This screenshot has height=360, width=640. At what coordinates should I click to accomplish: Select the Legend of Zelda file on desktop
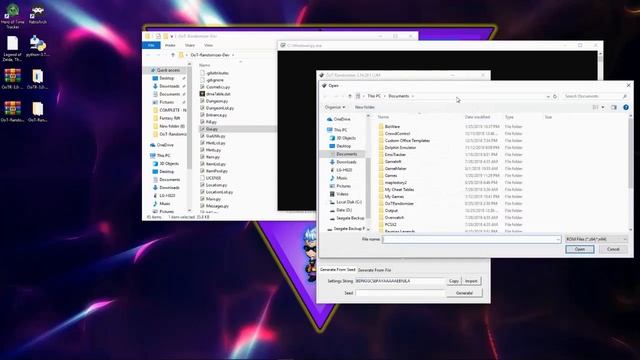pyautogui.click(x=13, y=49)
